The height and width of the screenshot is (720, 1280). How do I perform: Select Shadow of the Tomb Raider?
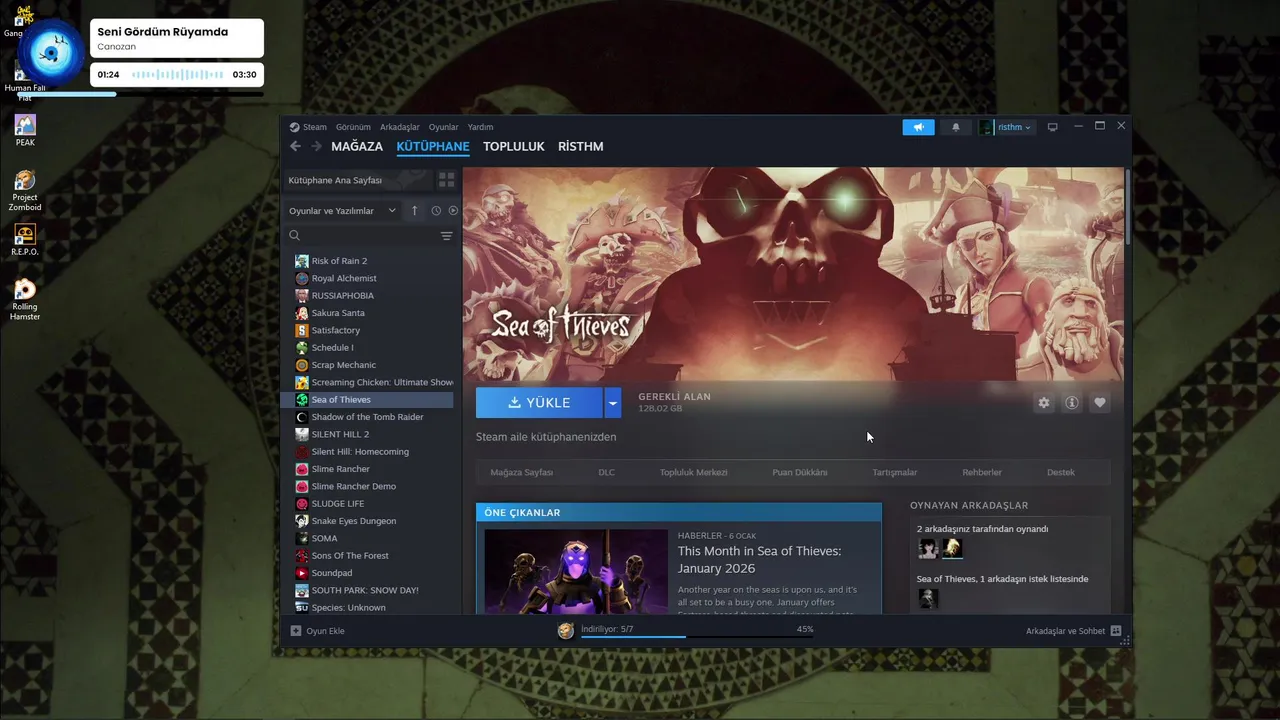(x=367, y=417)
